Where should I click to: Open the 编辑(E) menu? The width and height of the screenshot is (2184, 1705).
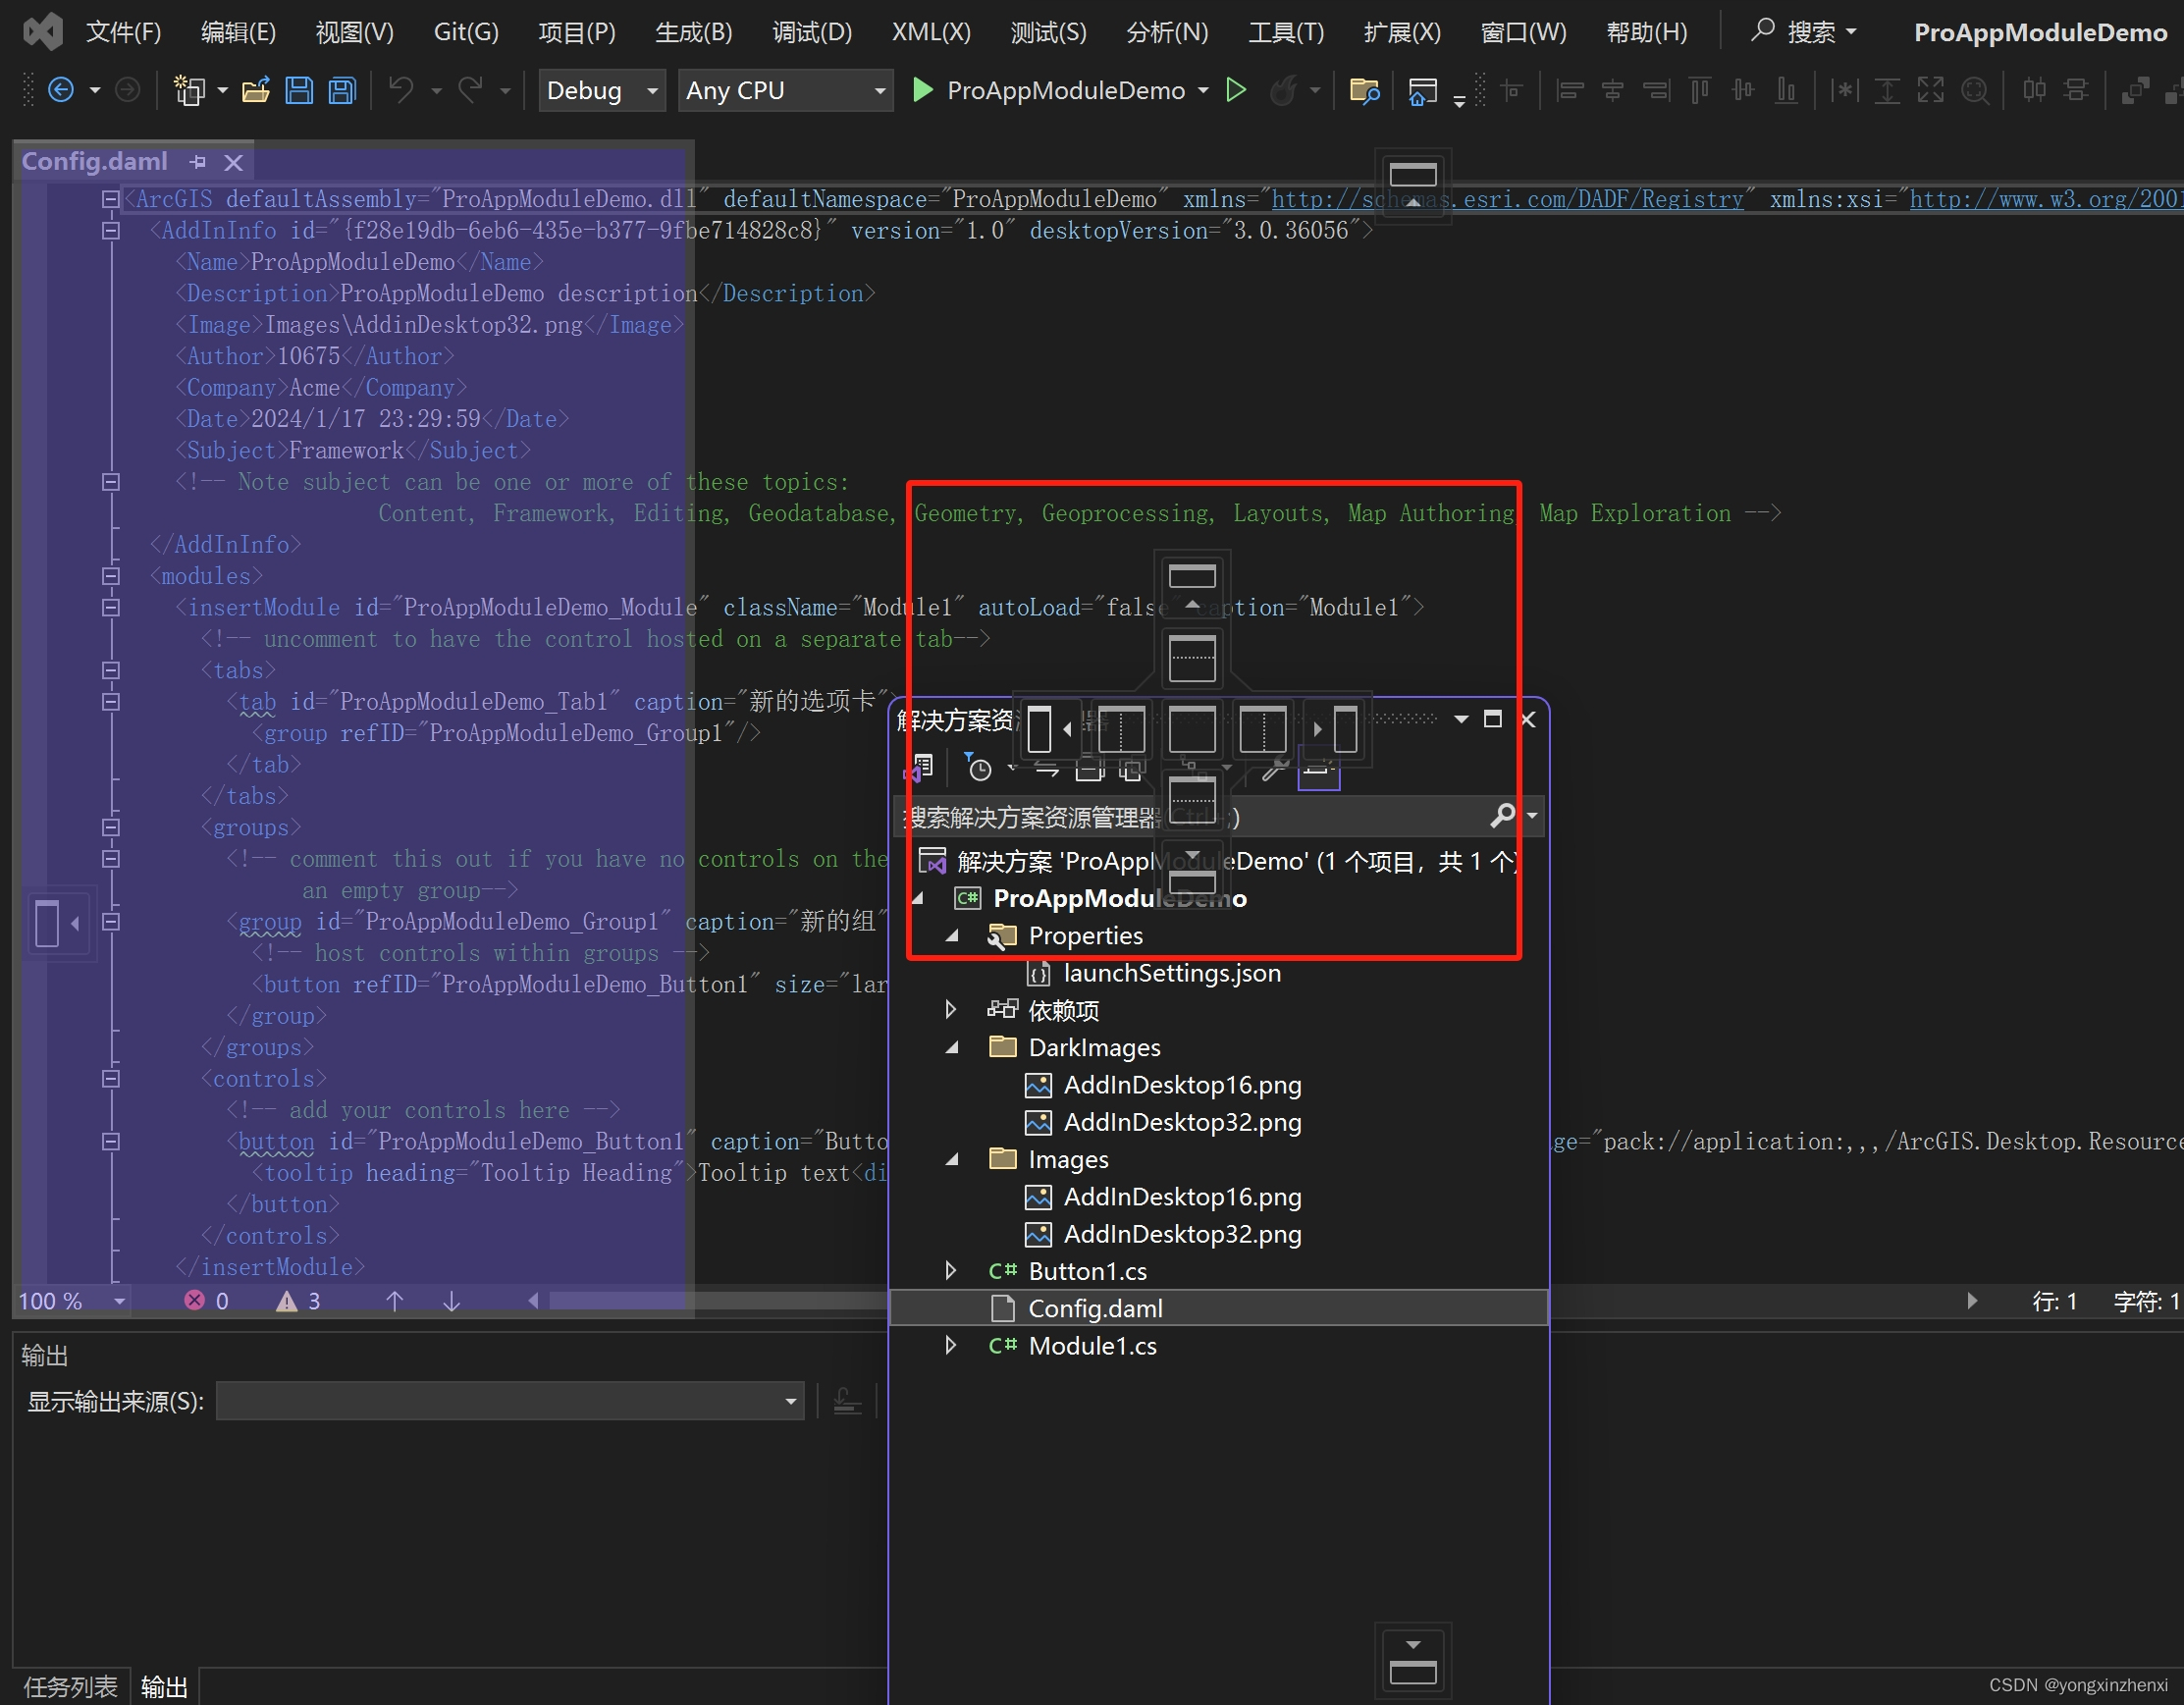point(238,32)
